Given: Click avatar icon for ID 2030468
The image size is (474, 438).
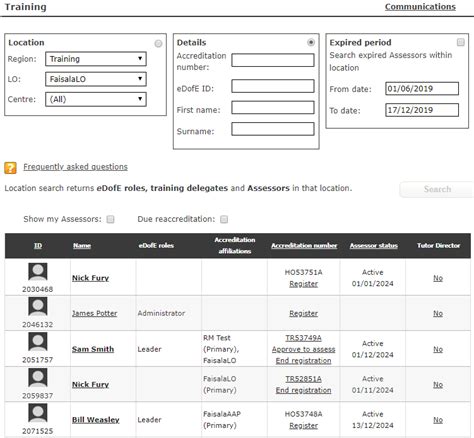Looking at the screenshot, I should [38, 272].
